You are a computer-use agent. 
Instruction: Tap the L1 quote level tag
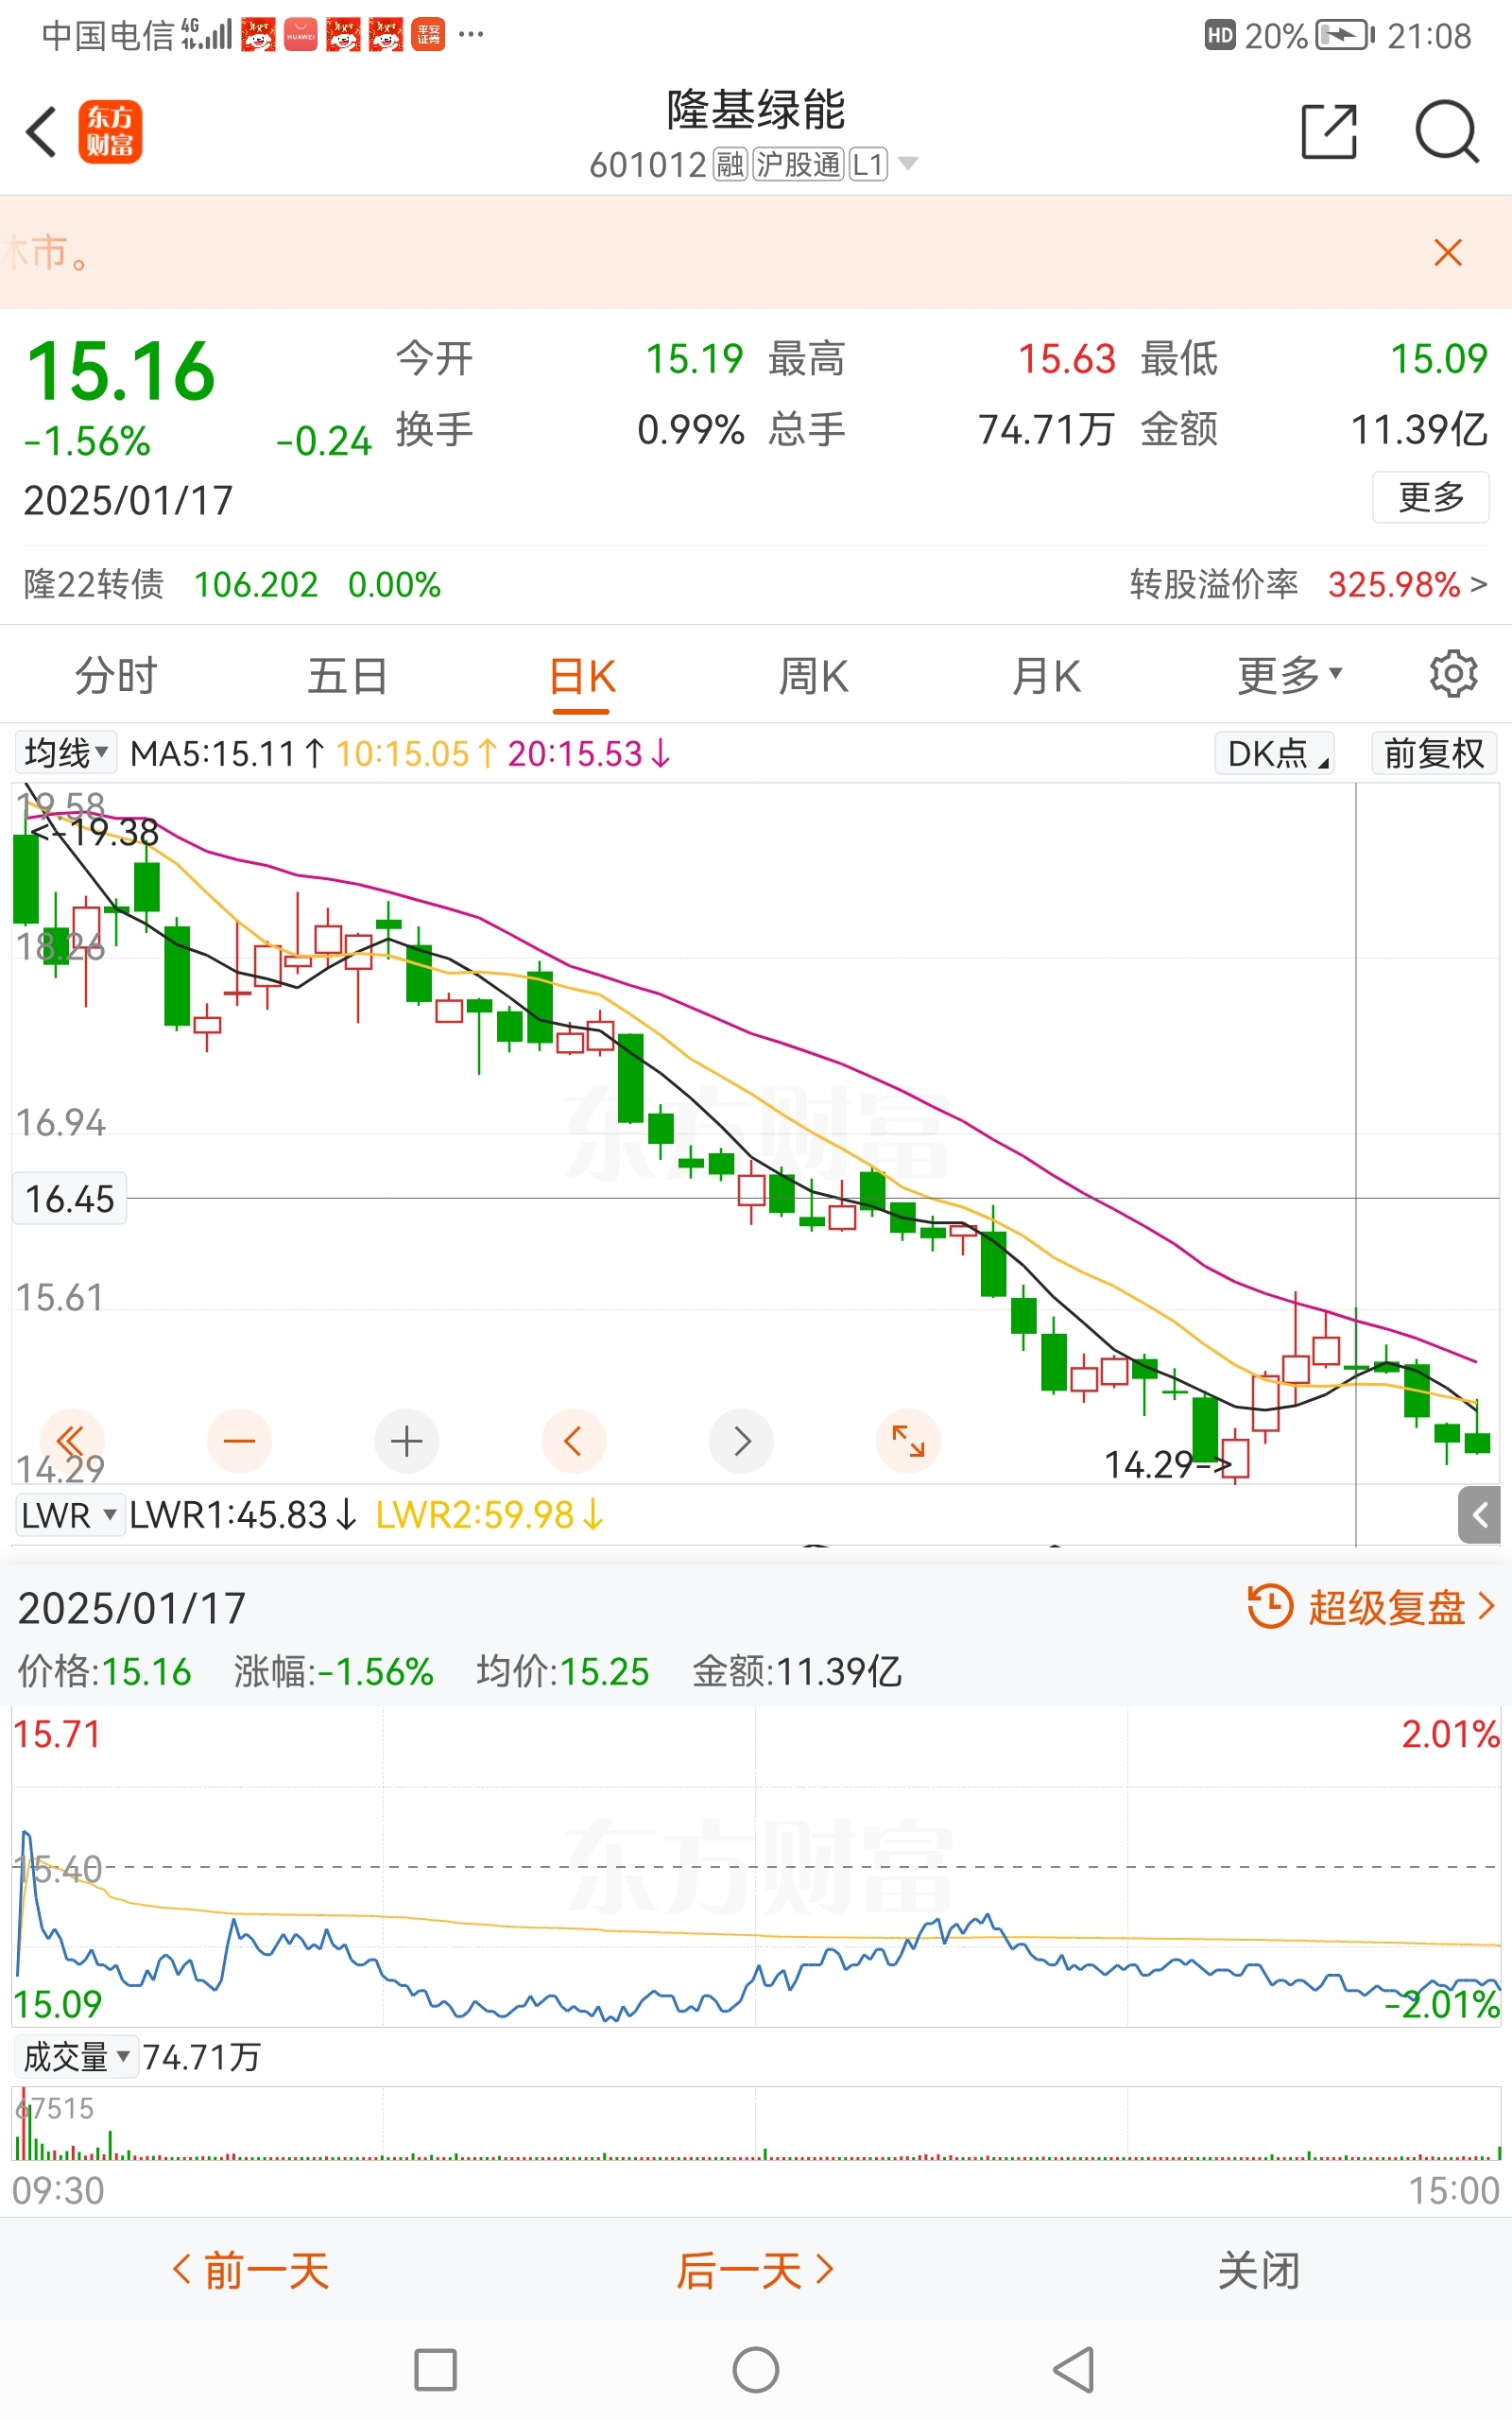[x=868, y=164]
